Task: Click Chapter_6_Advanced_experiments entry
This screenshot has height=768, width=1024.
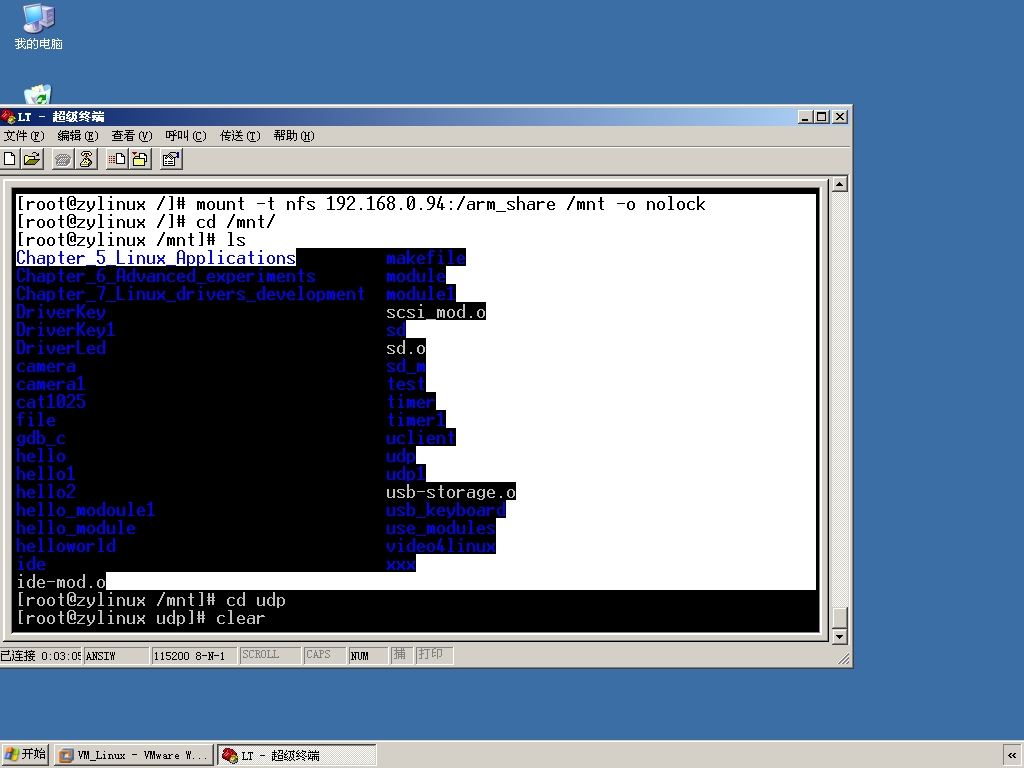Action: pos(166,276)
